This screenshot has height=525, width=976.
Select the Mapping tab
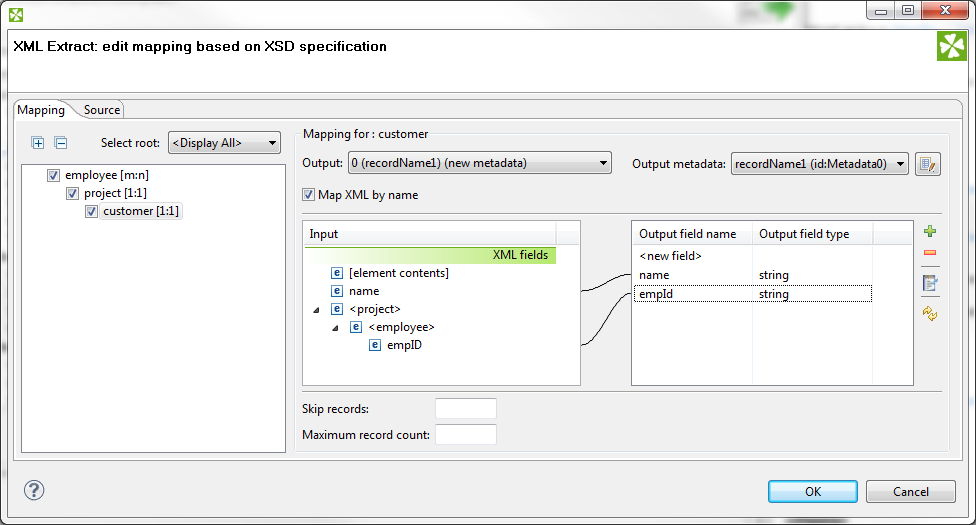41,110
